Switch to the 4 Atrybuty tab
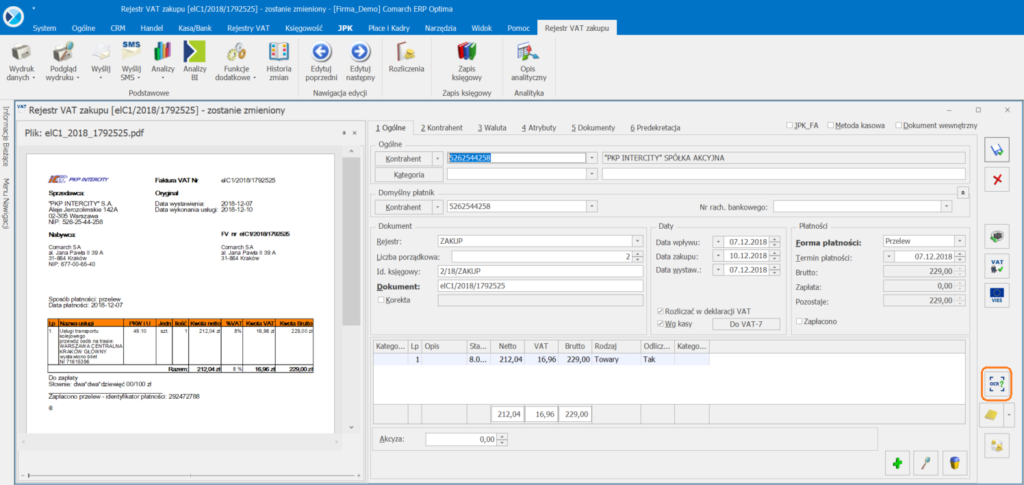The width and height of the screenshot is (1024, 485). (539, 128)
